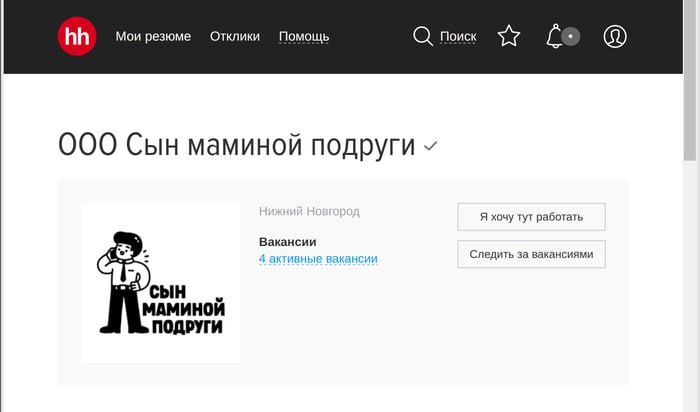The width and height of the screenshot is (700, 412).
Task: Open search via magnifying glass icon
Action: coord(422,36)
